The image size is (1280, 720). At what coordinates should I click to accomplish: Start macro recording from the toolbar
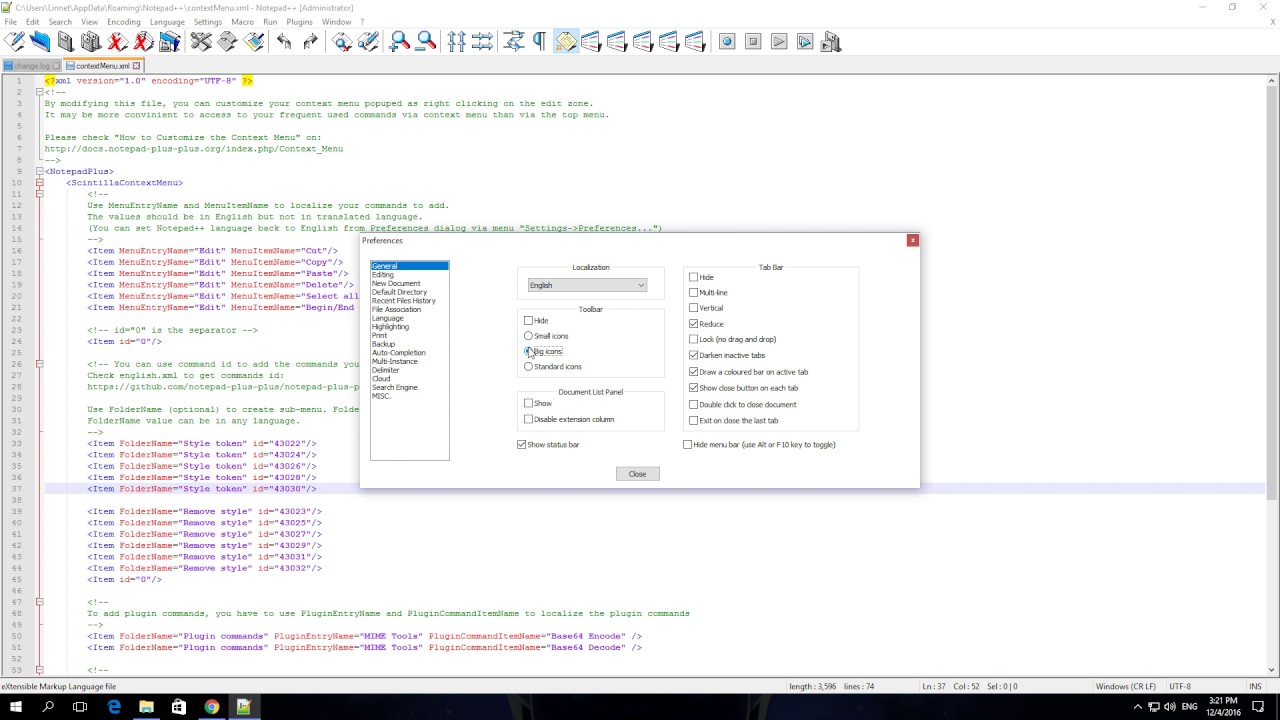click(726, 41)
